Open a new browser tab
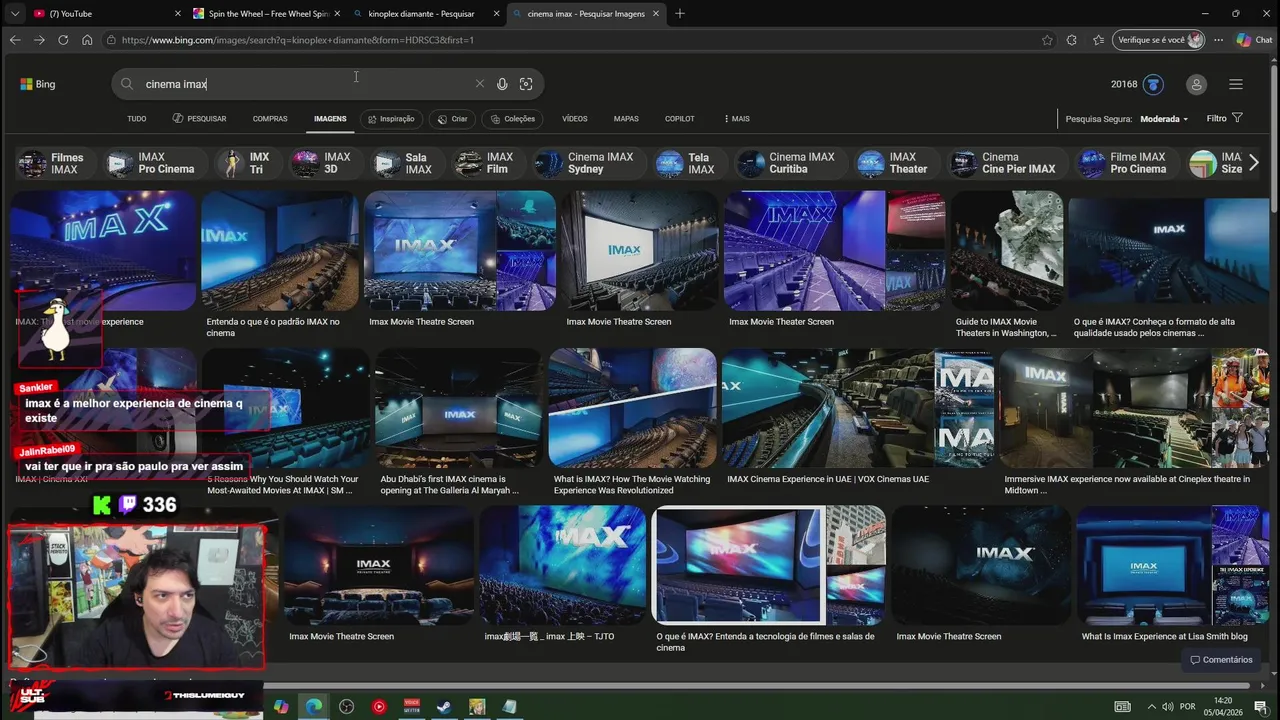1280x720 pixels. [680, 14]
